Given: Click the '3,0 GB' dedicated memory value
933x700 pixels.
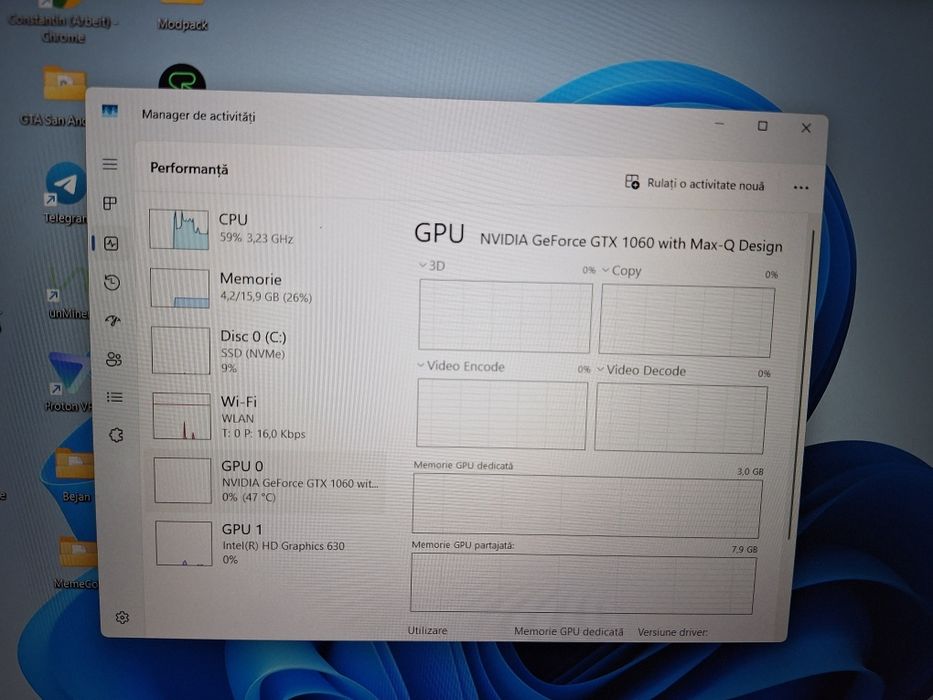Looking at the screenshot, I should (x=750, y=471).
